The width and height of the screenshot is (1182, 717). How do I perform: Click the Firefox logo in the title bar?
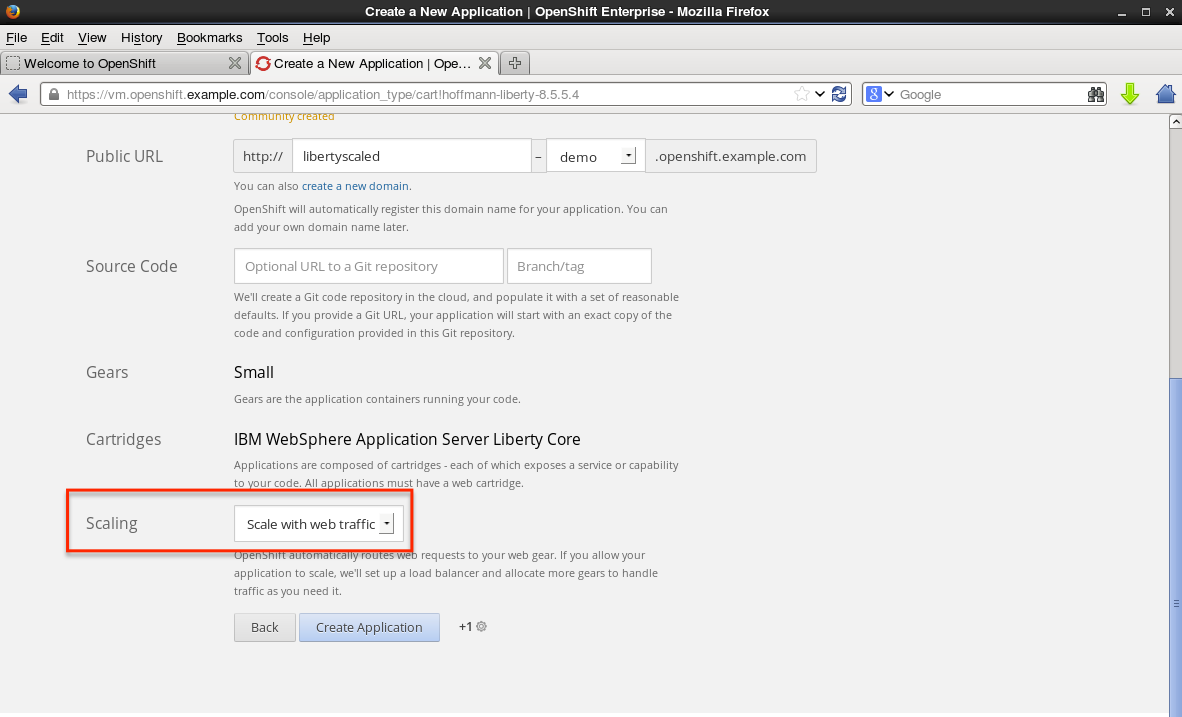pyautogui.click(x=12, y=11)
